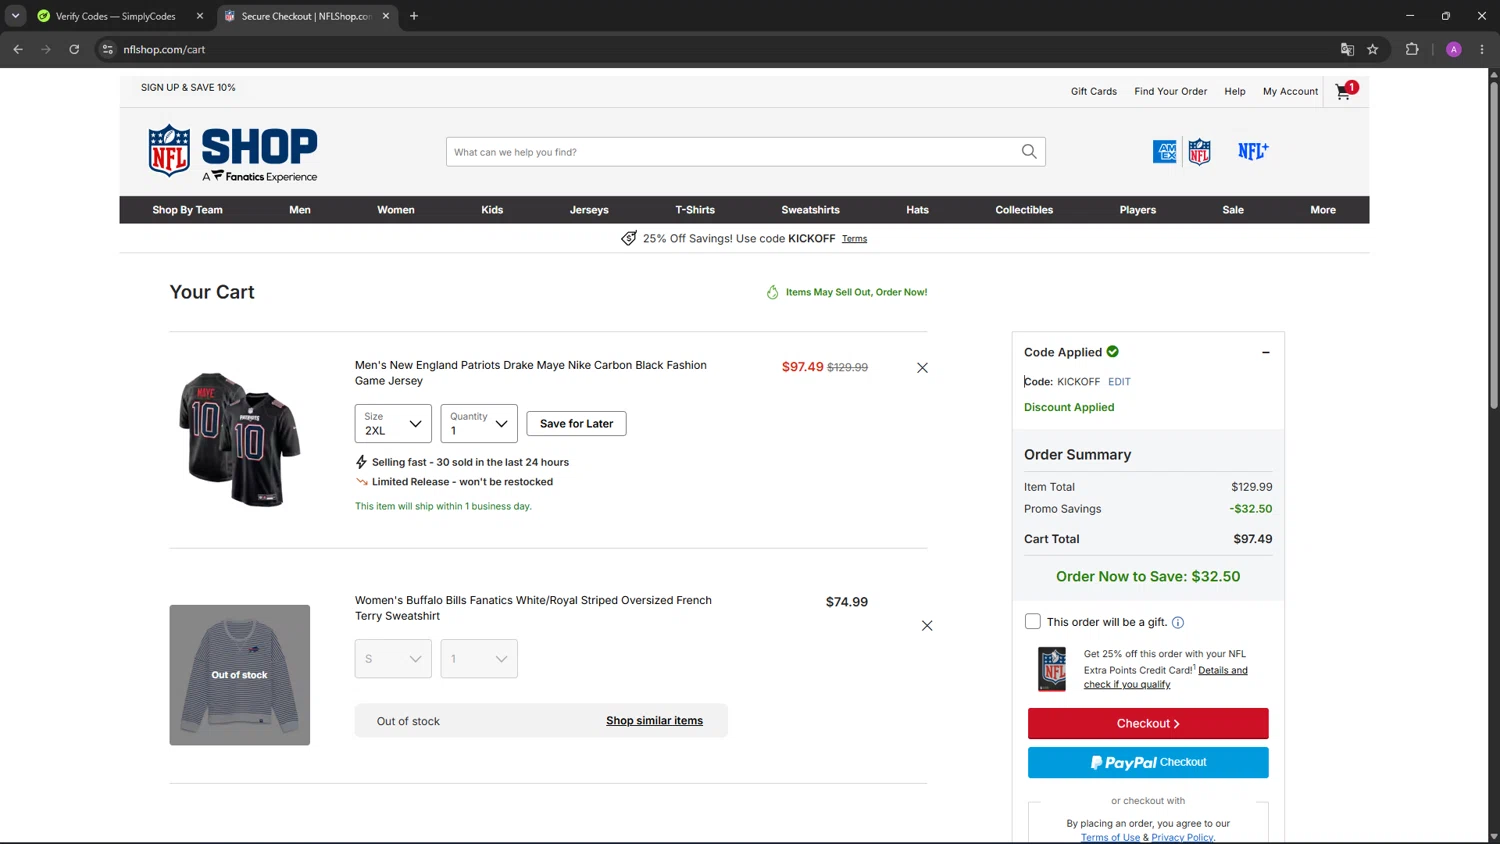
Task: Click the NFL shield icon beside Amex
Action: [1199, 151]
